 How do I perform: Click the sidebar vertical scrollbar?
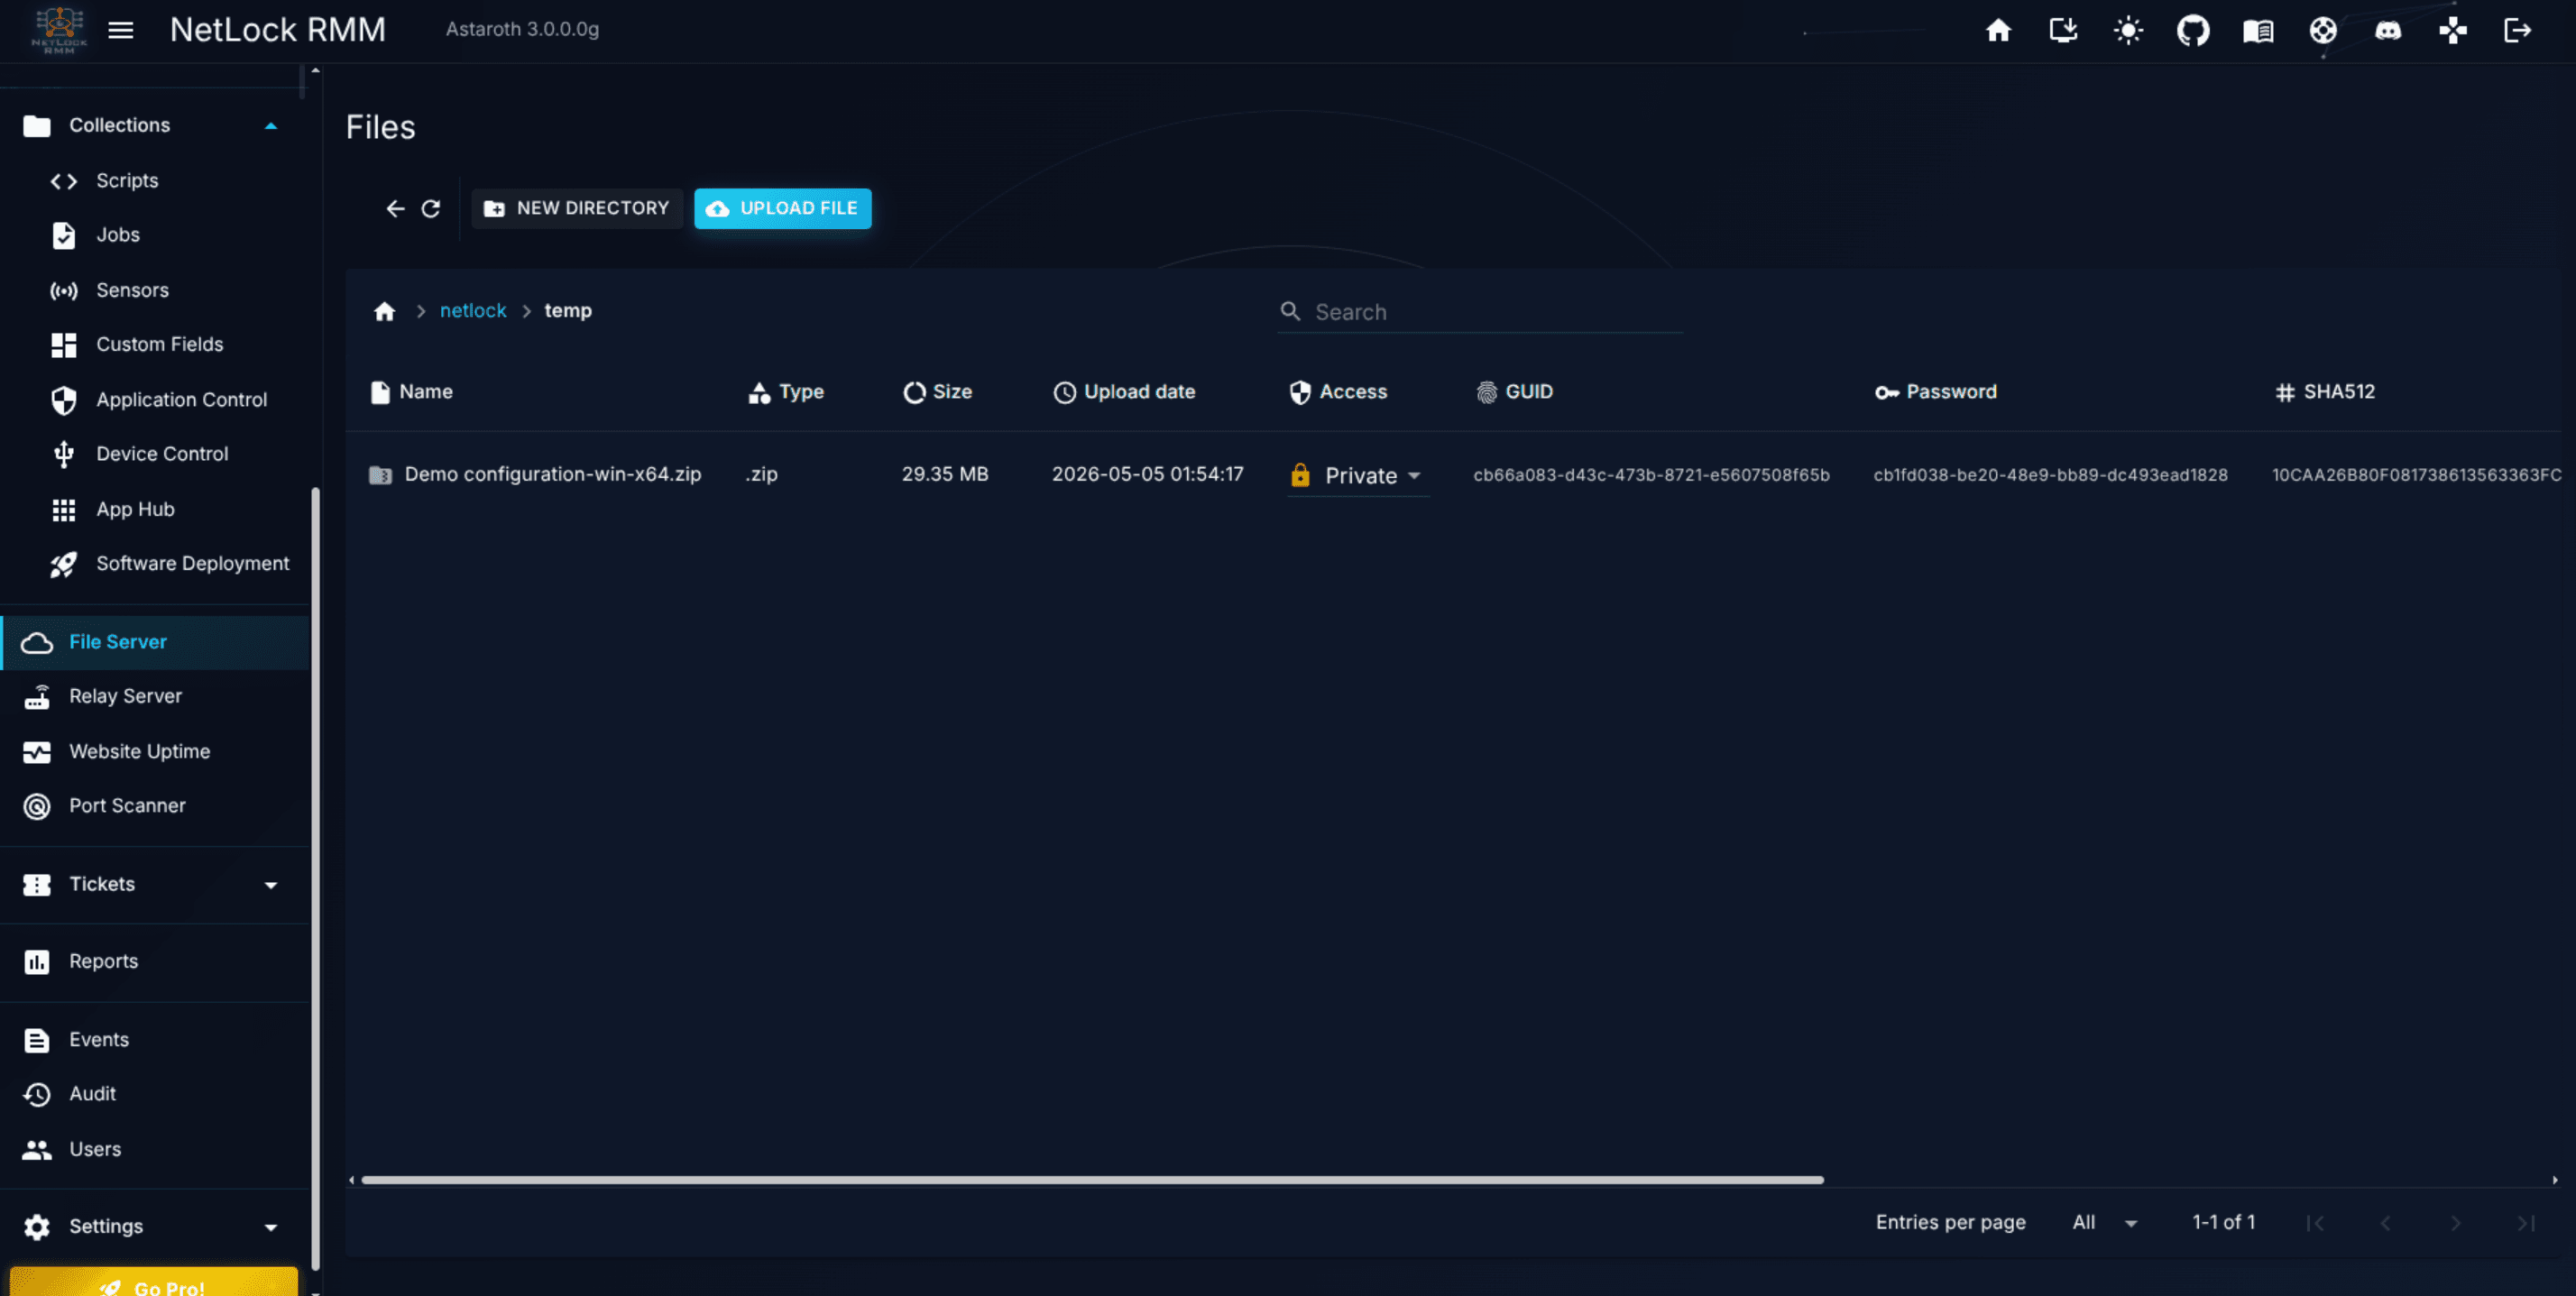tap(315, 878)
